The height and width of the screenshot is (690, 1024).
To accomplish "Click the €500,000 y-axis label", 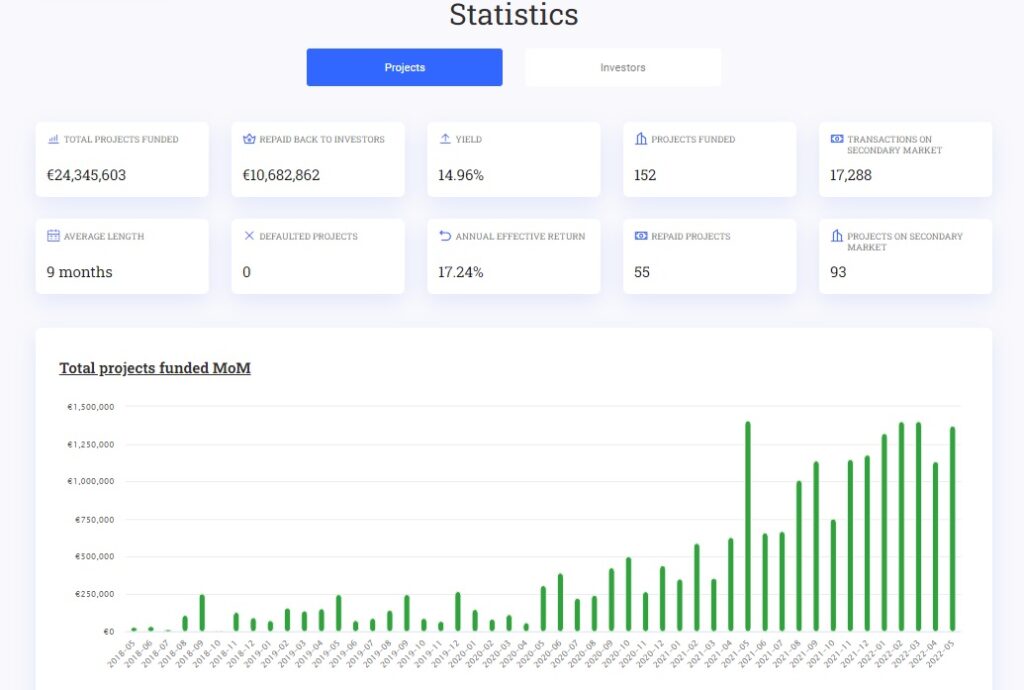I will point(95,556).
